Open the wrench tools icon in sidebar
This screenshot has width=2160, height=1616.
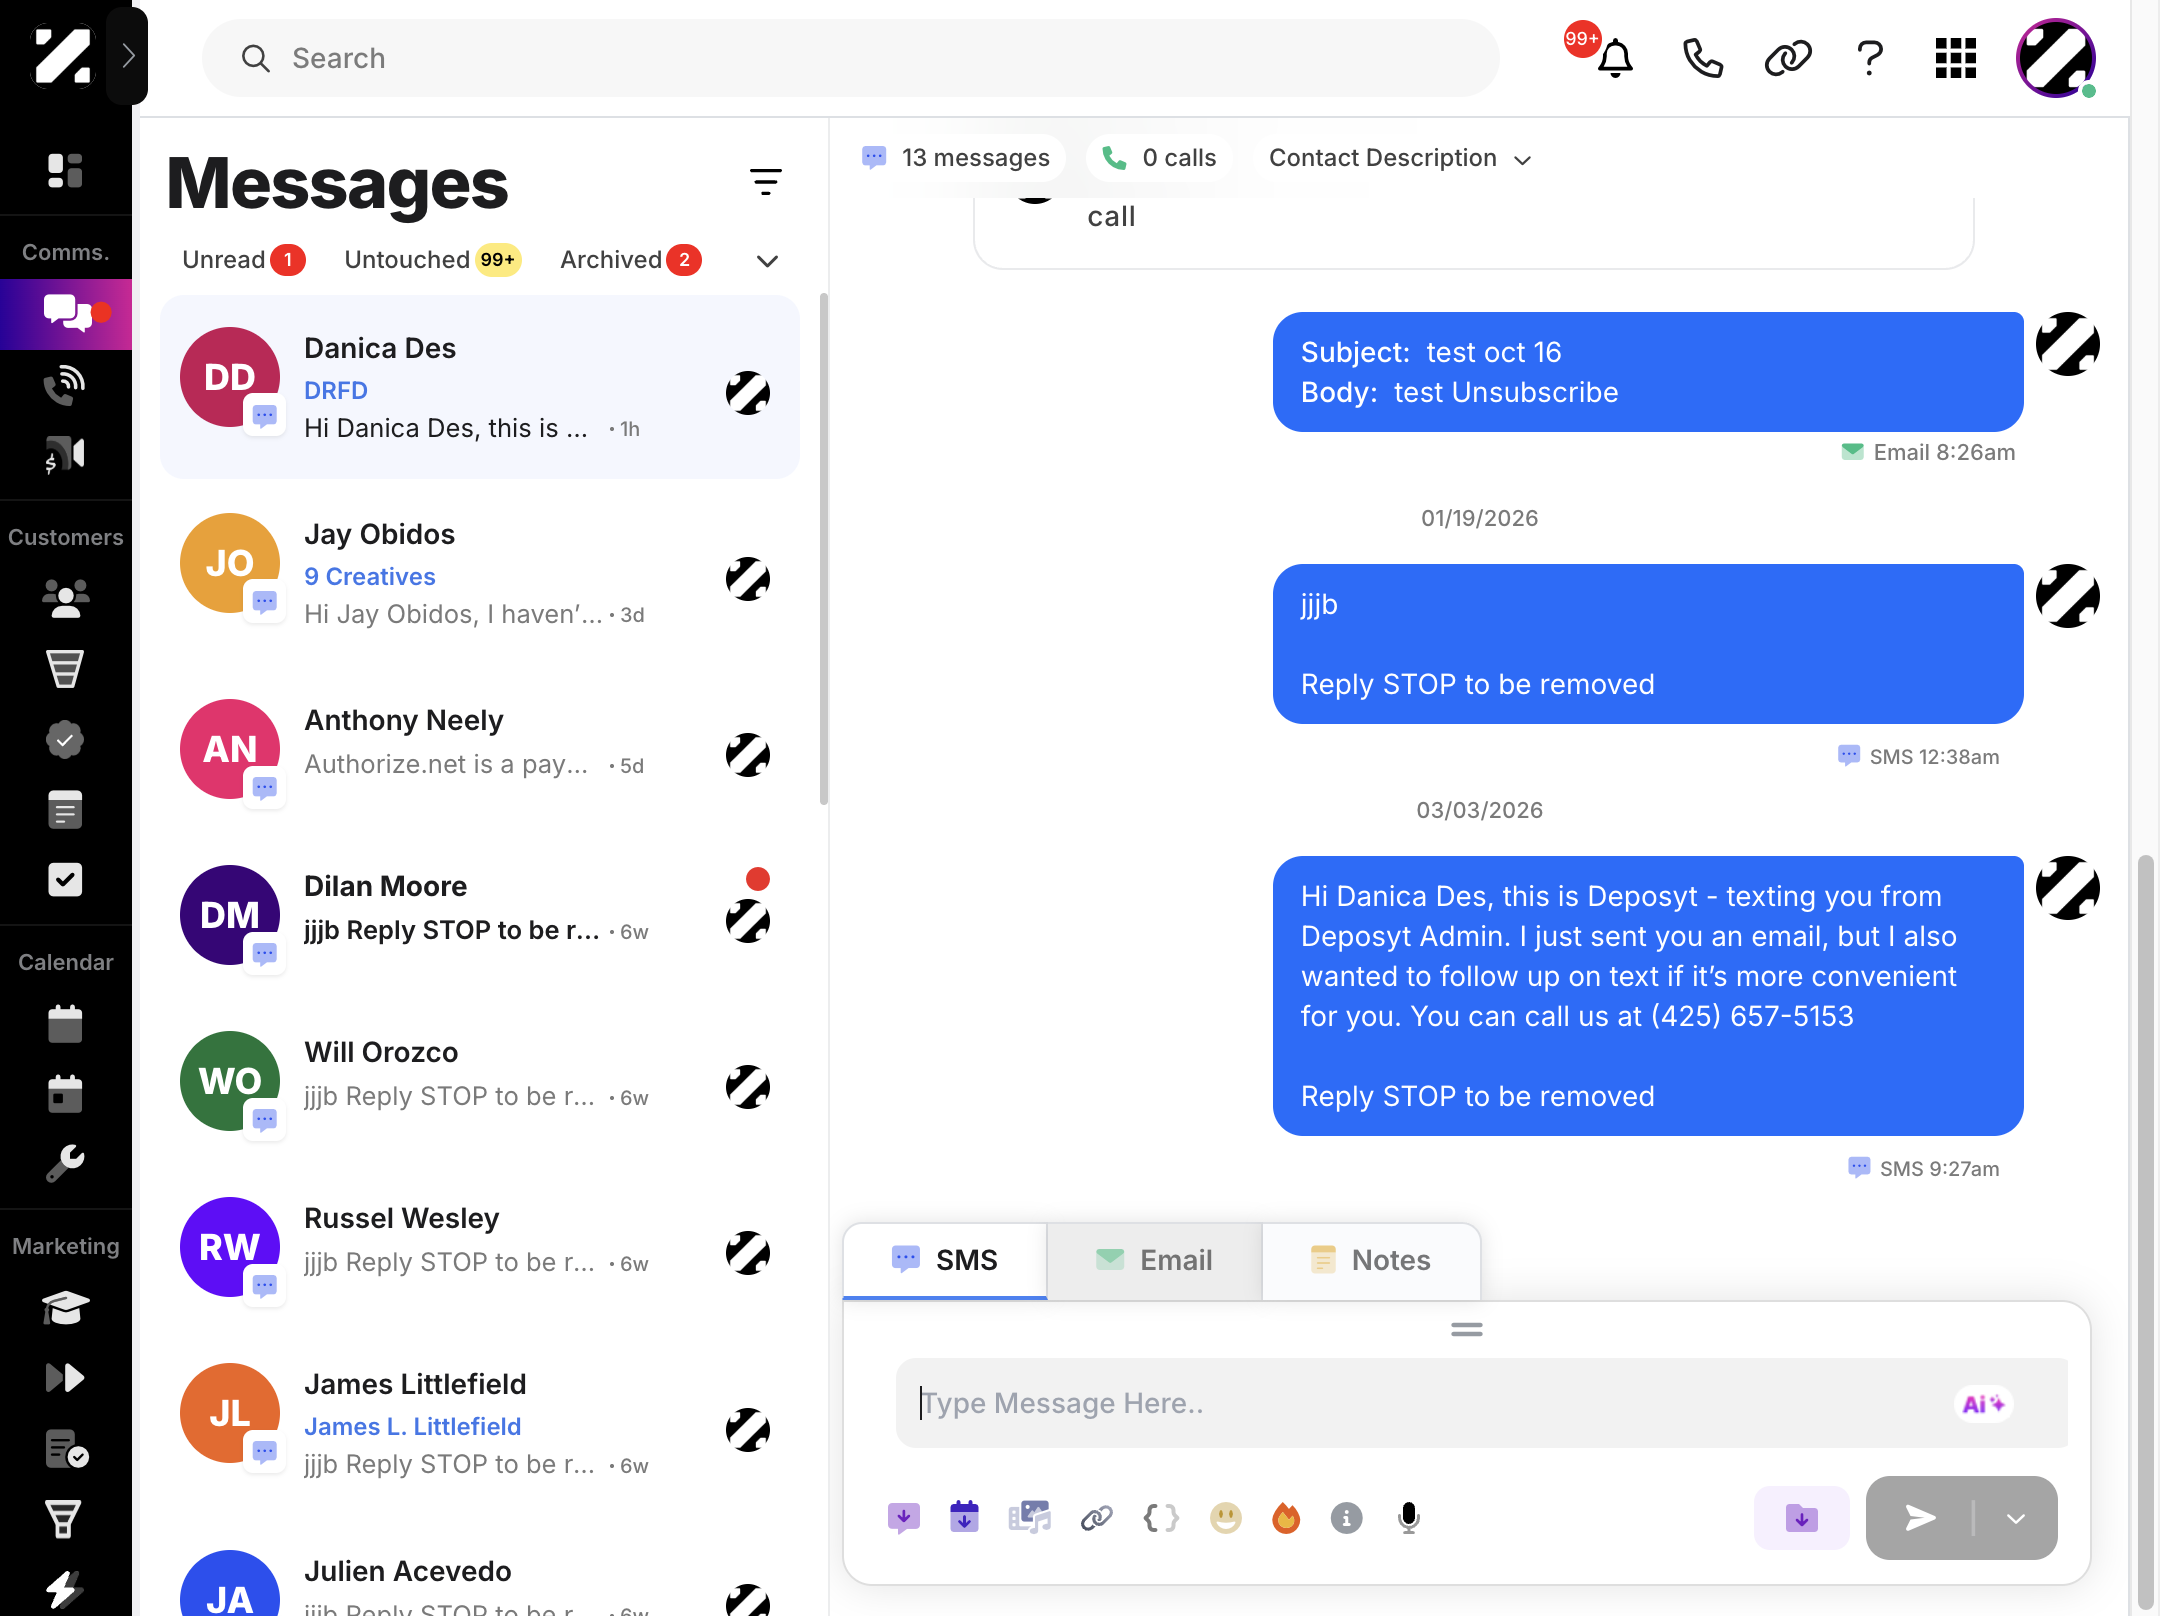coord(65,1163)
